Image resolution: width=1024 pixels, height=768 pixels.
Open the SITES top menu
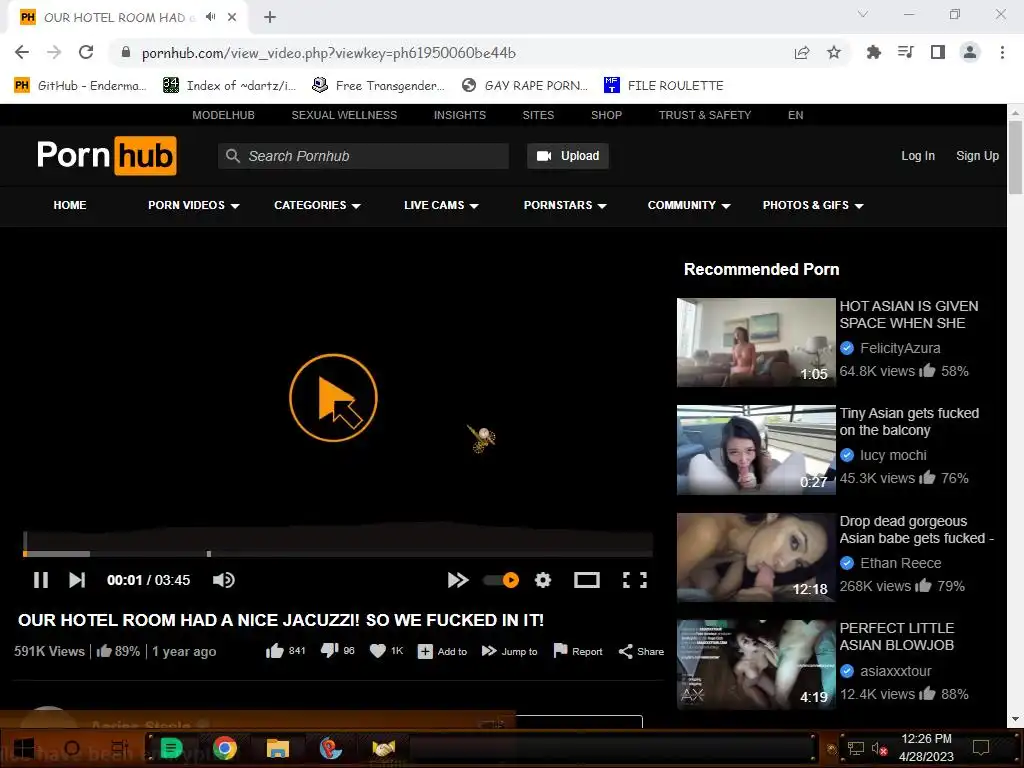538,115
